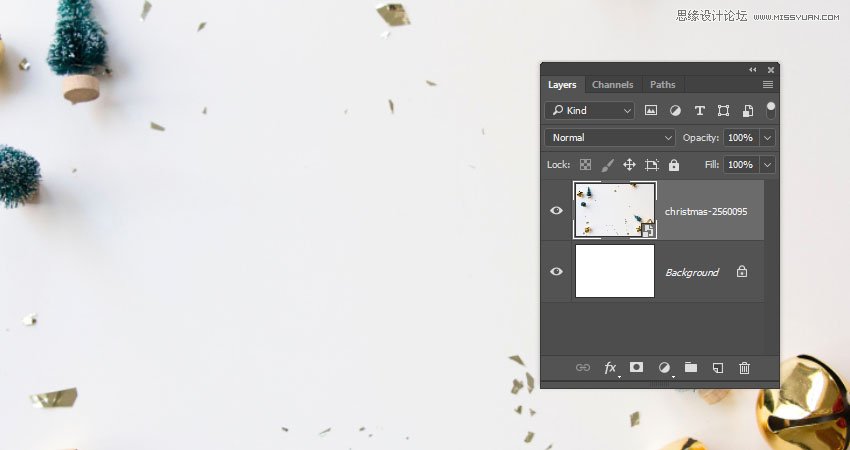Filter layers by pixel layer icon
850x450 pixels.
[x=651, y=111]
